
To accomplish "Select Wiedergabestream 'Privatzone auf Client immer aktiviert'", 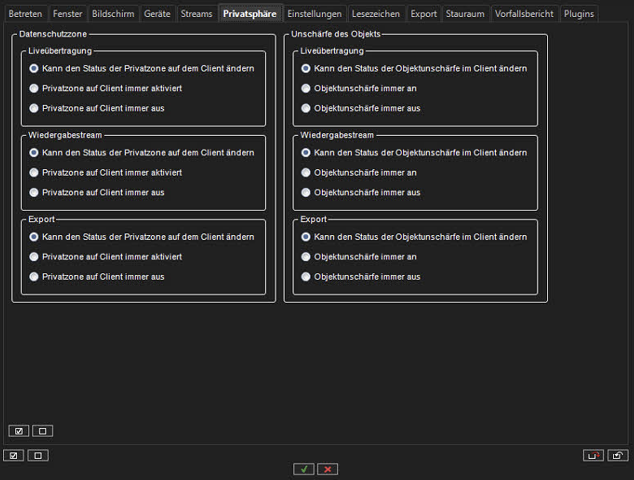I will pyautogui.click(x=106, y=173).
